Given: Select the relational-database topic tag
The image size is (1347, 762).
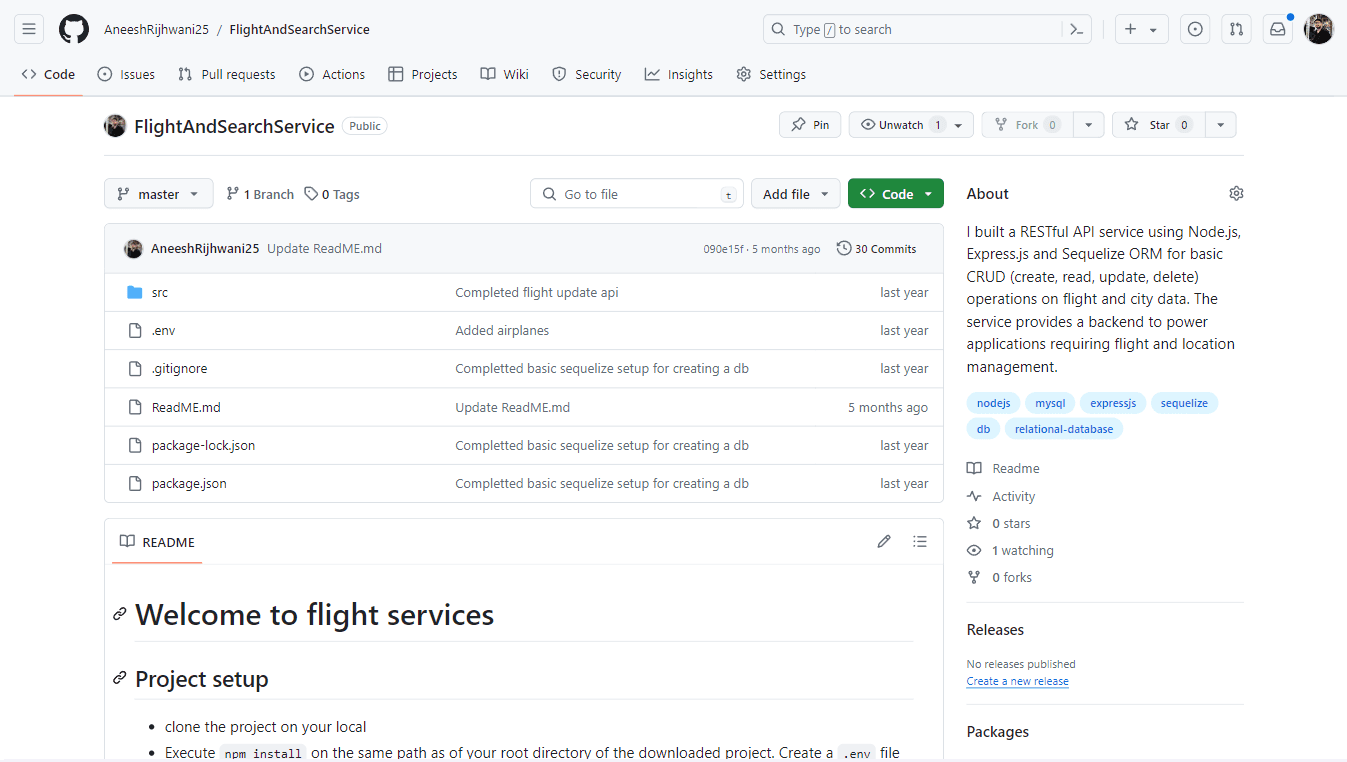Looking at the screenshot, I should [x=1064, y=429].
